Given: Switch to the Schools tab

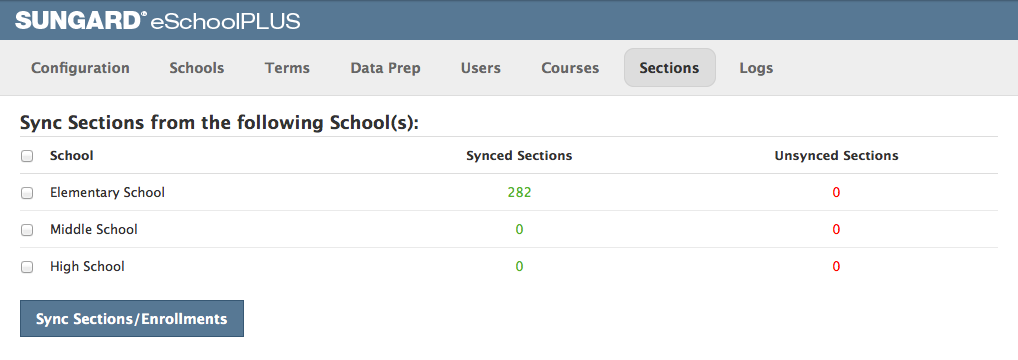Looking at the screenshot, I should pos(197,68).
